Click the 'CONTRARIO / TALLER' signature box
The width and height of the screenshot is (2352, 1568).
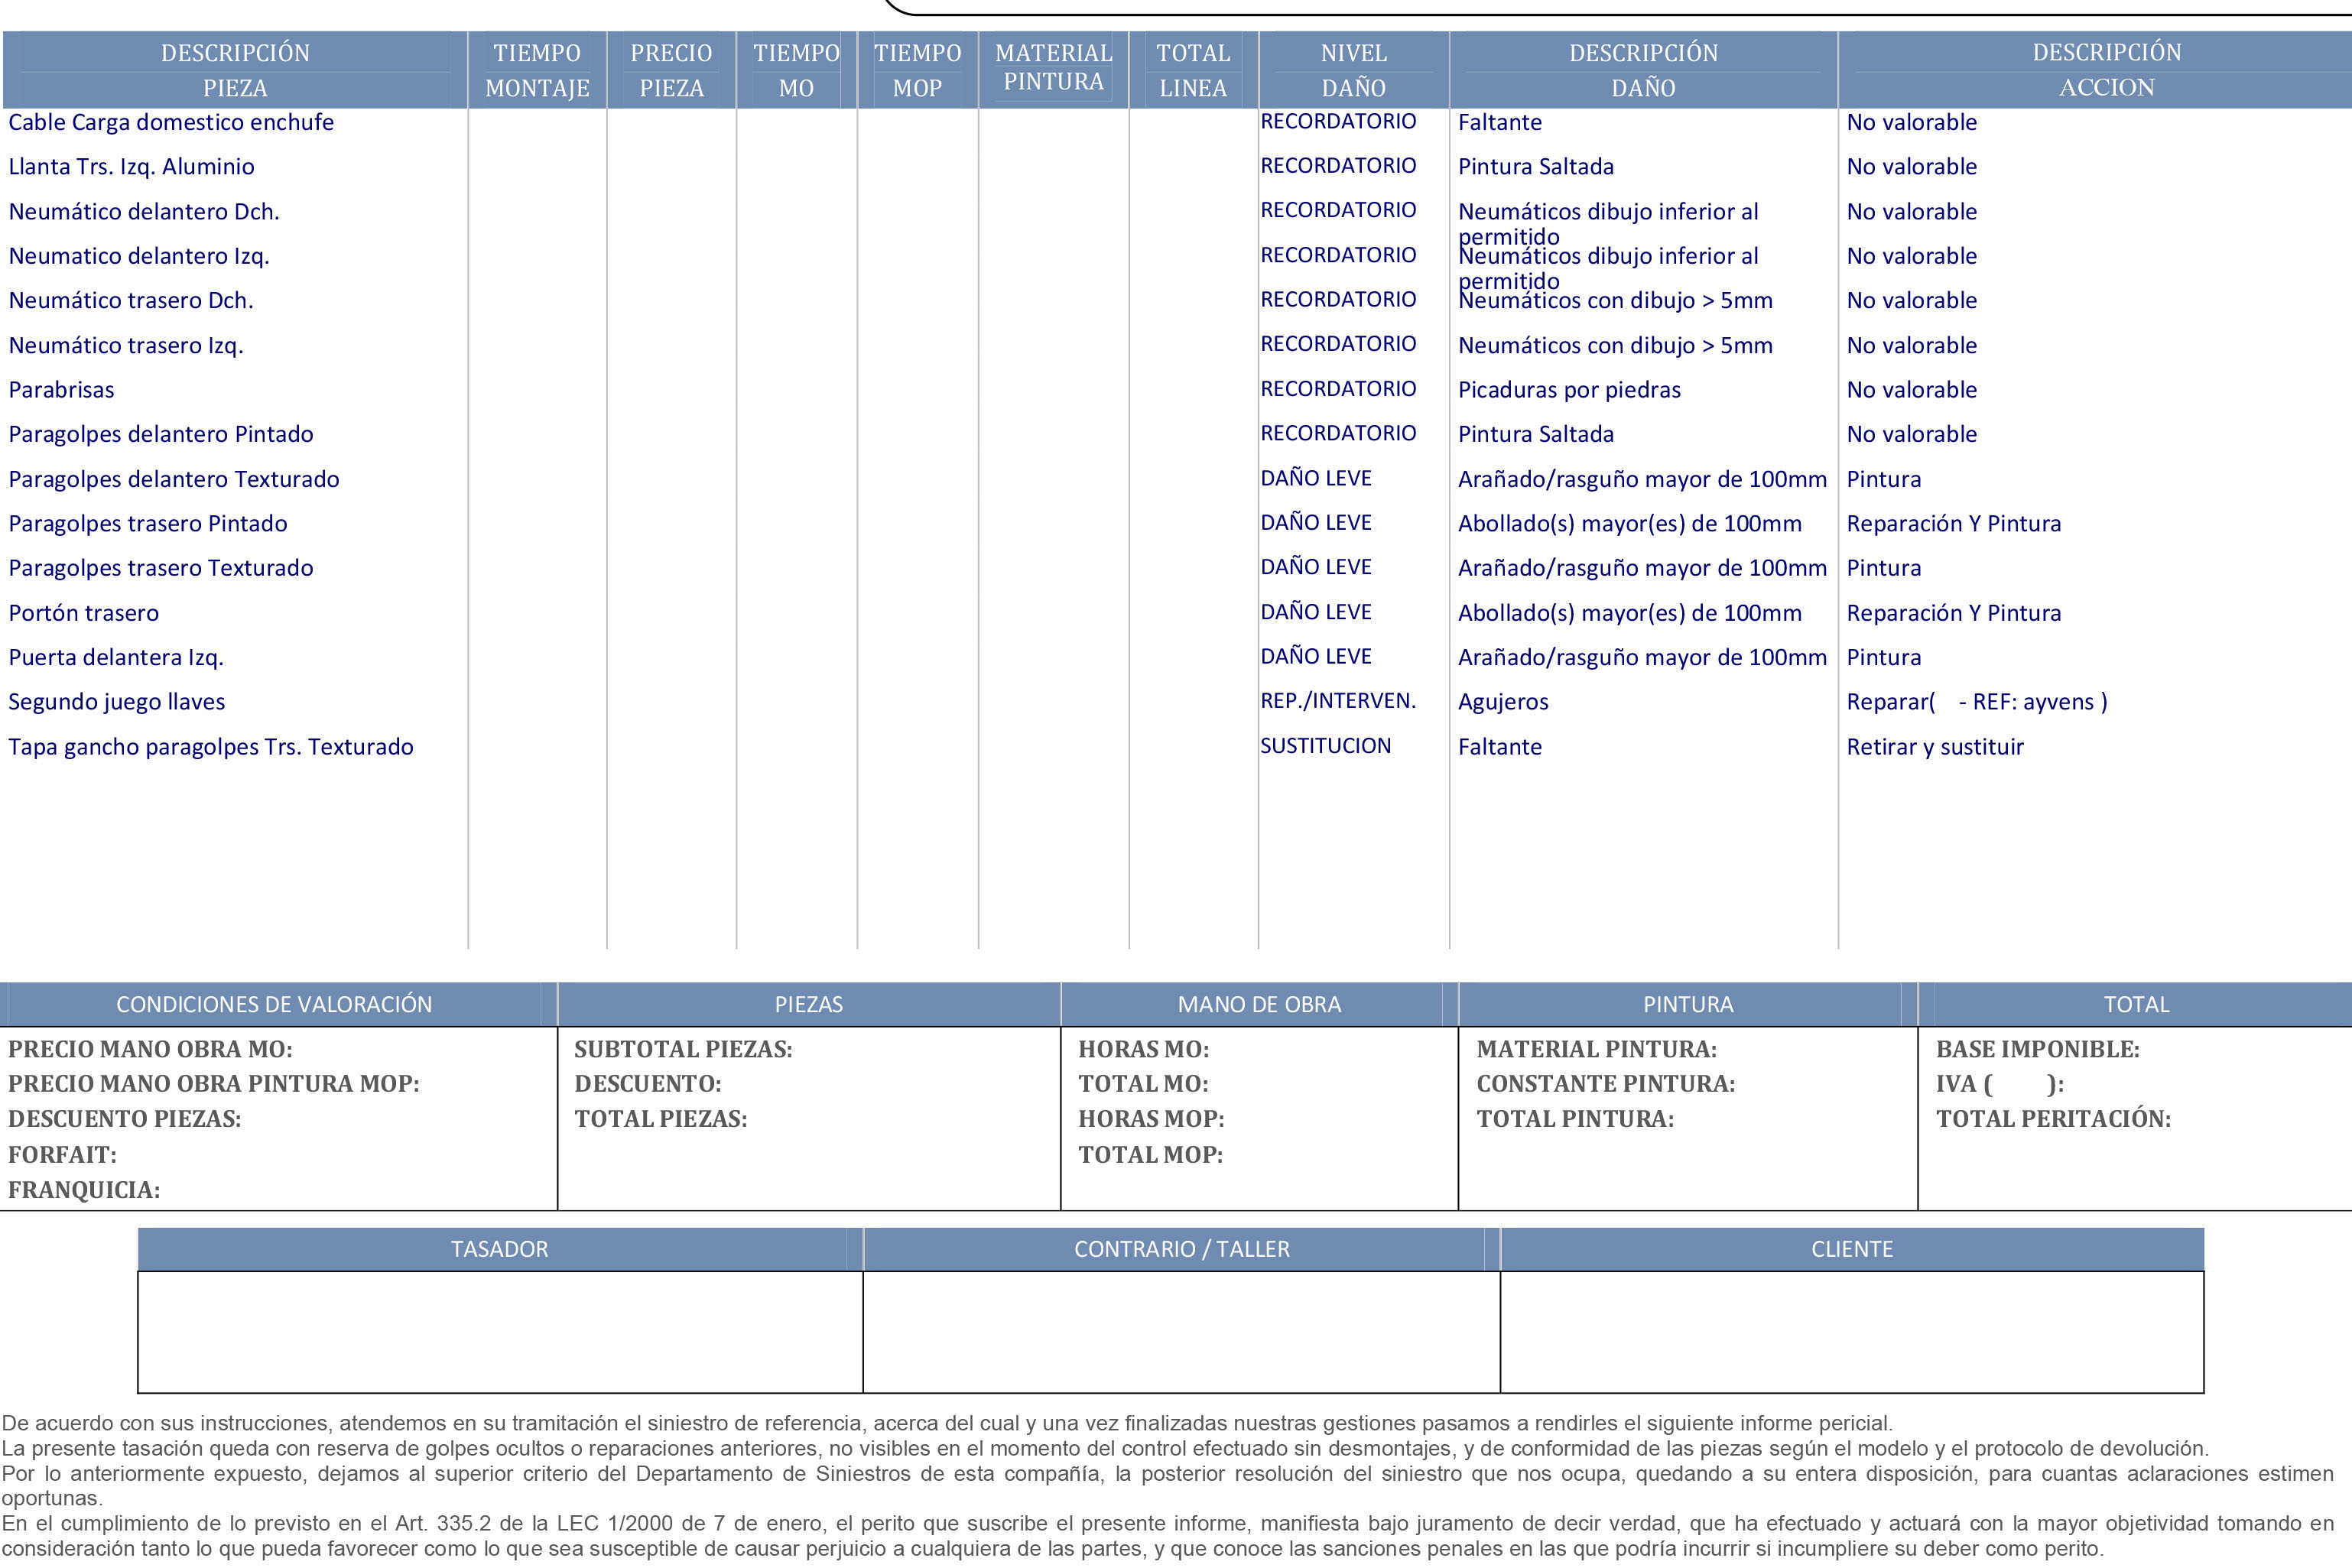pos(1181,1332)
